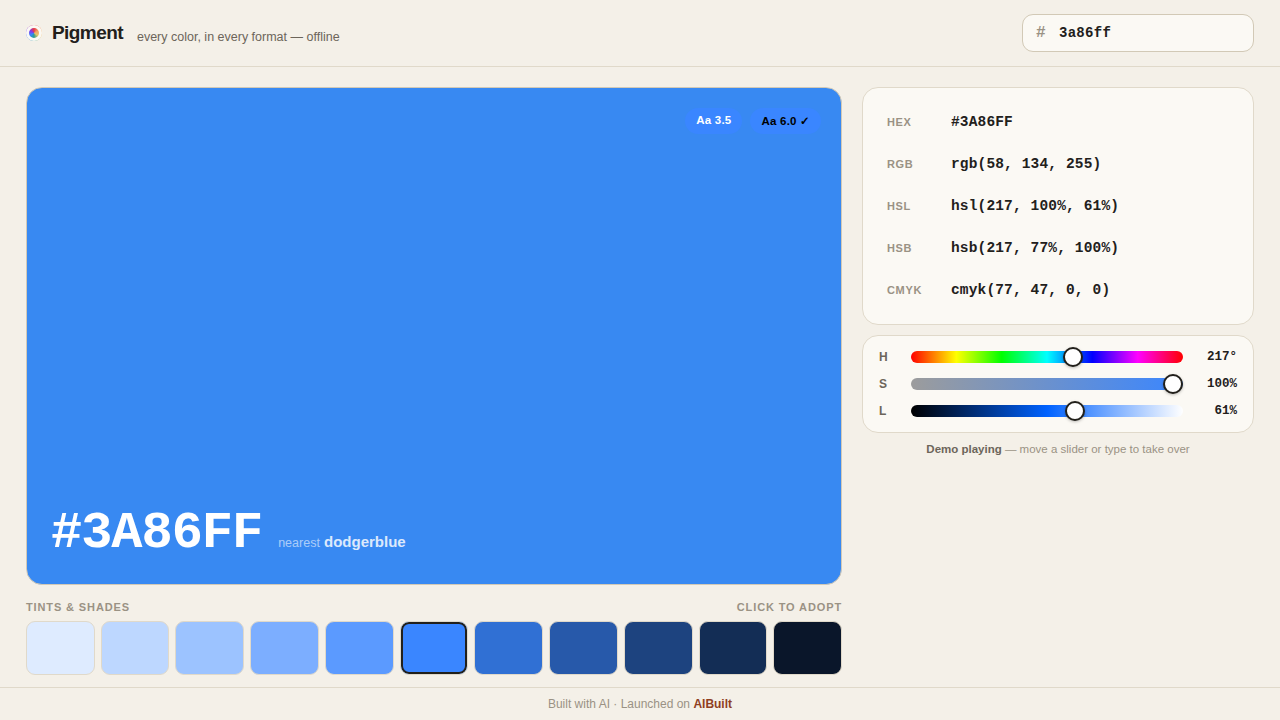
Task: Adopt the tint just lighter than the current swatch
Action: pyautogui.click(x=359, y=648)
